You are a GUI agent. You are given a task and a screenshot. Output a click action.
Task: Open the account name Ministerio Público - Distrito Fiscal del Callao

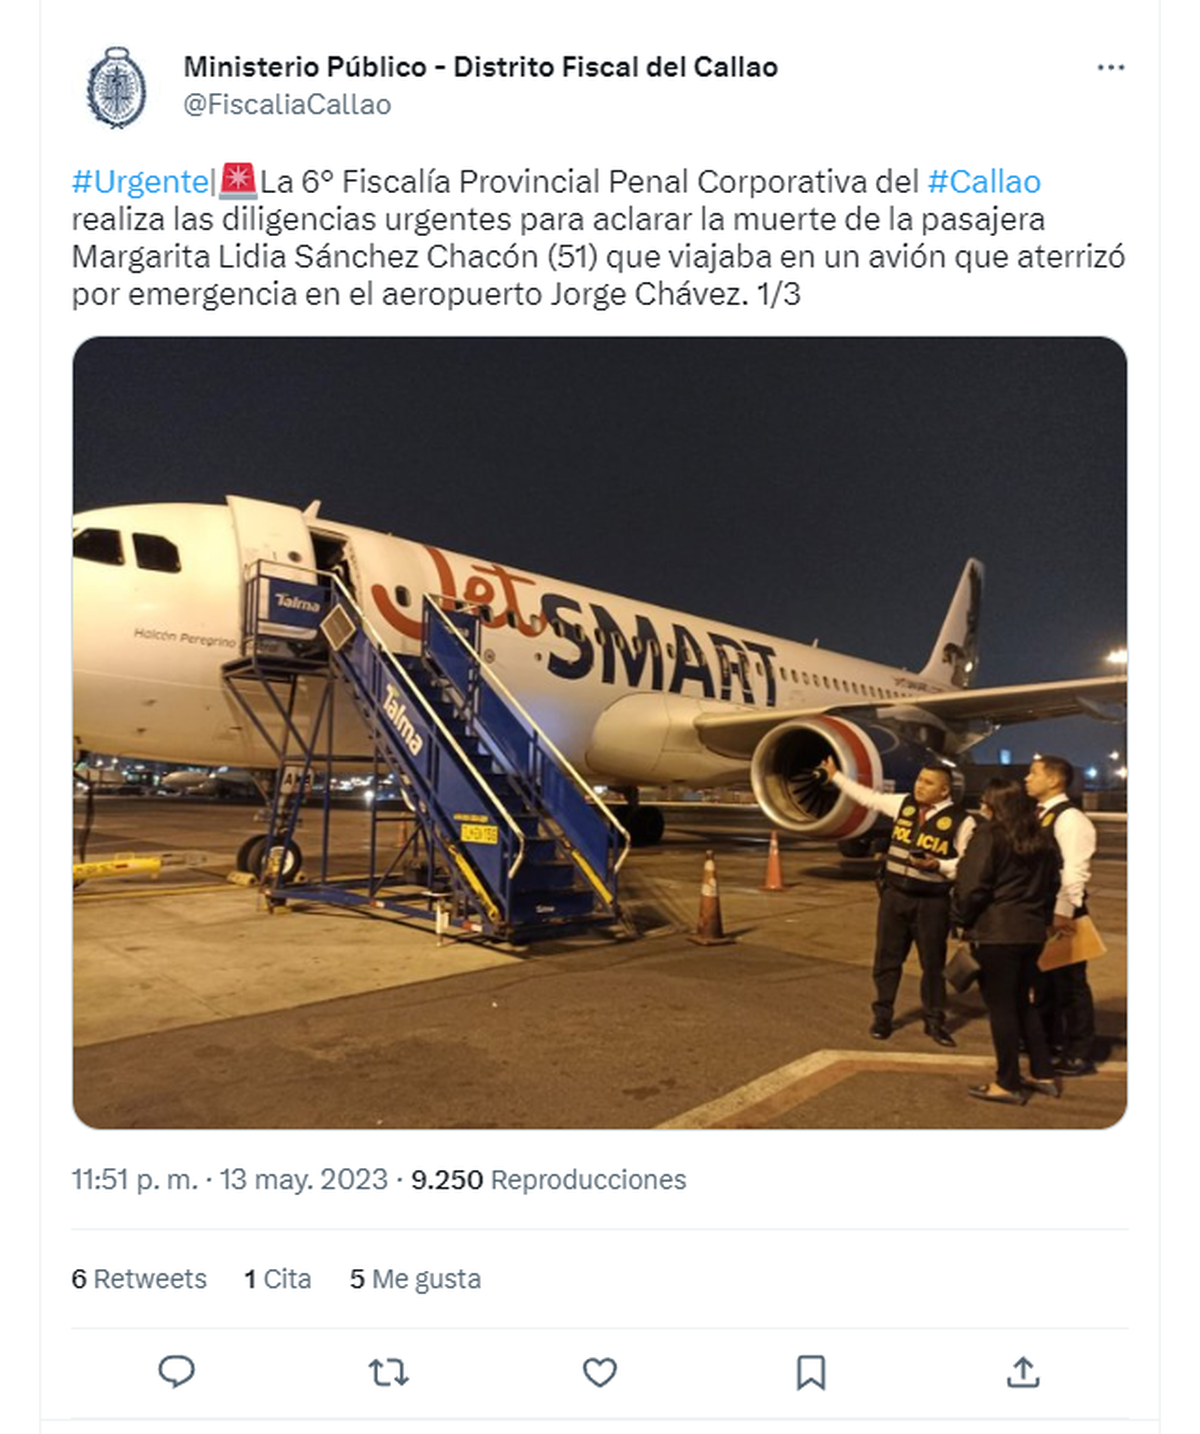(480, 67)
